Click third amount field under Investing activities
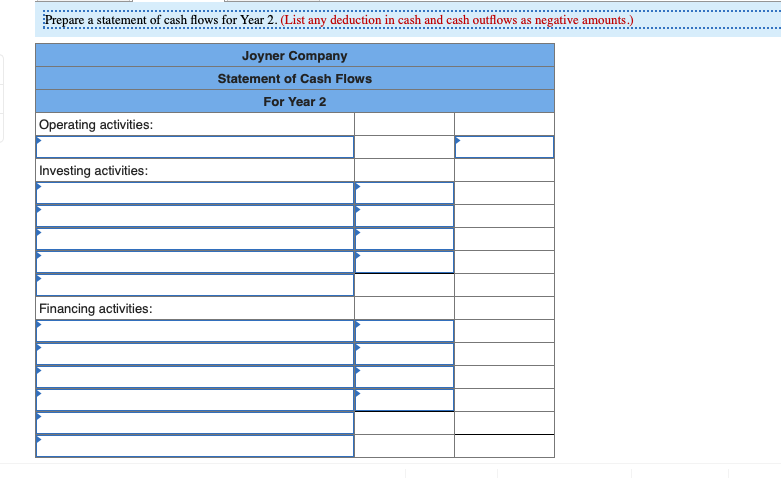This screenshot has width=781, height=478. click(404, 239)
